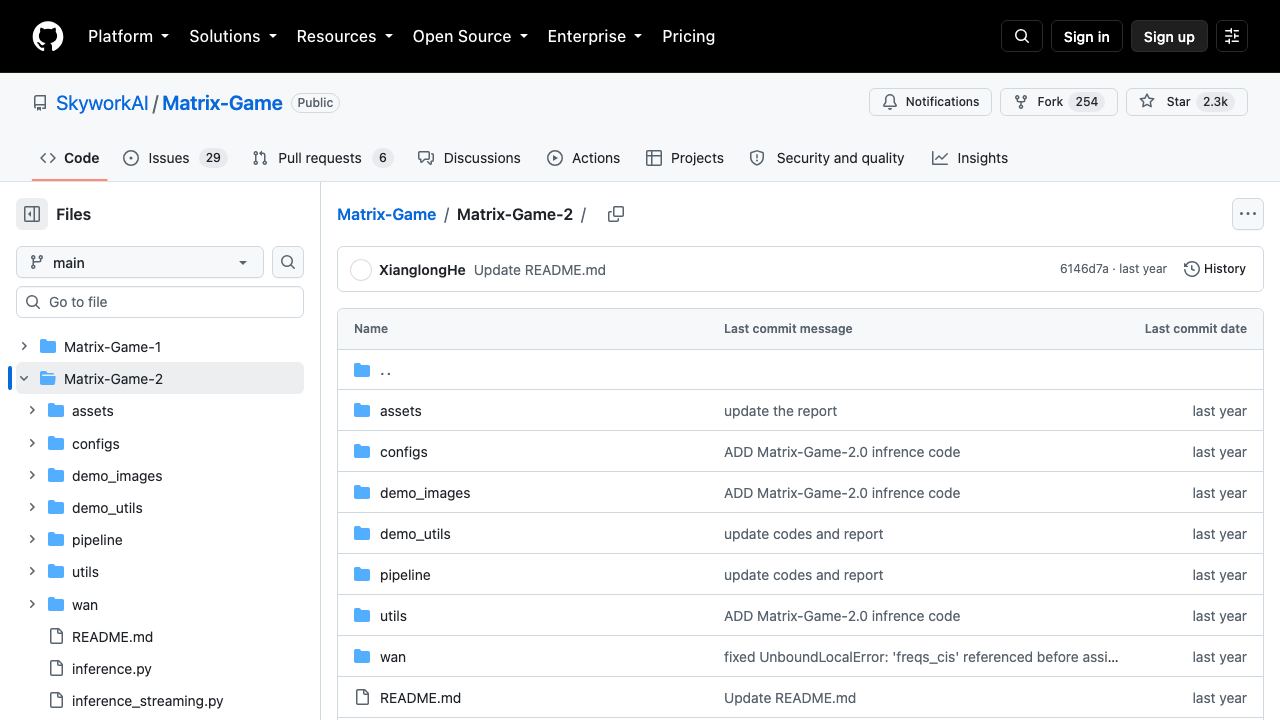Click the folder icon of the assets table row
The image size is (1280, 720).
point(362,411)
